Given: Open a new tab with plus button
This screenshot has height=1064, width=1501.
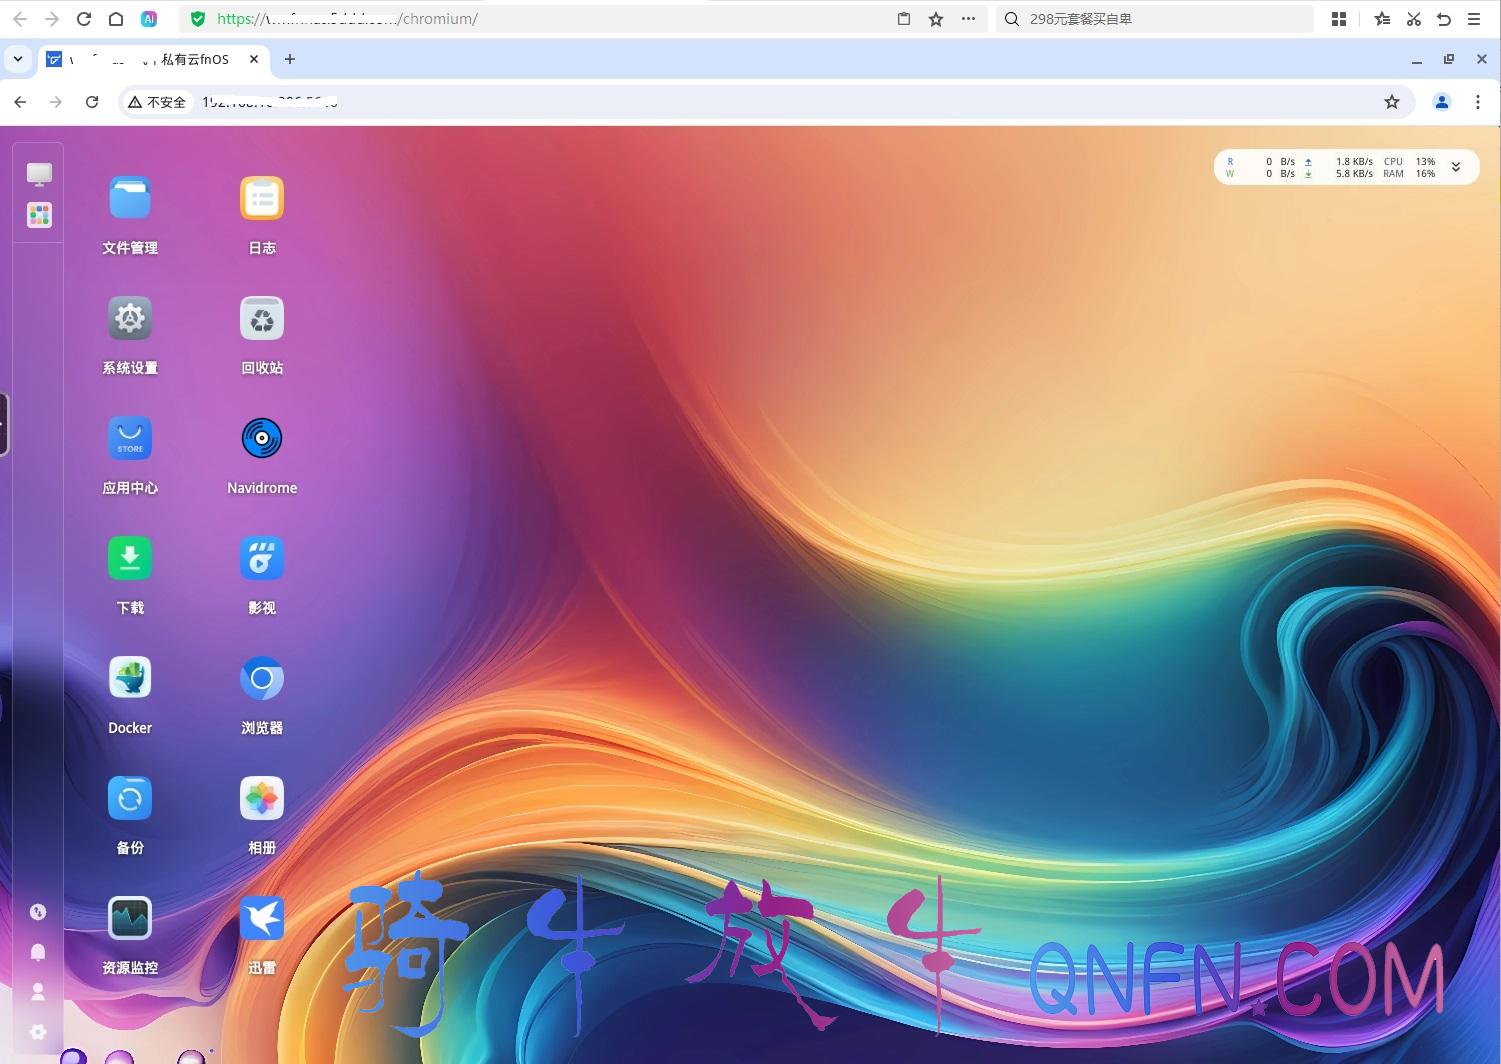Looking at the screenshot, I should 290,59.
